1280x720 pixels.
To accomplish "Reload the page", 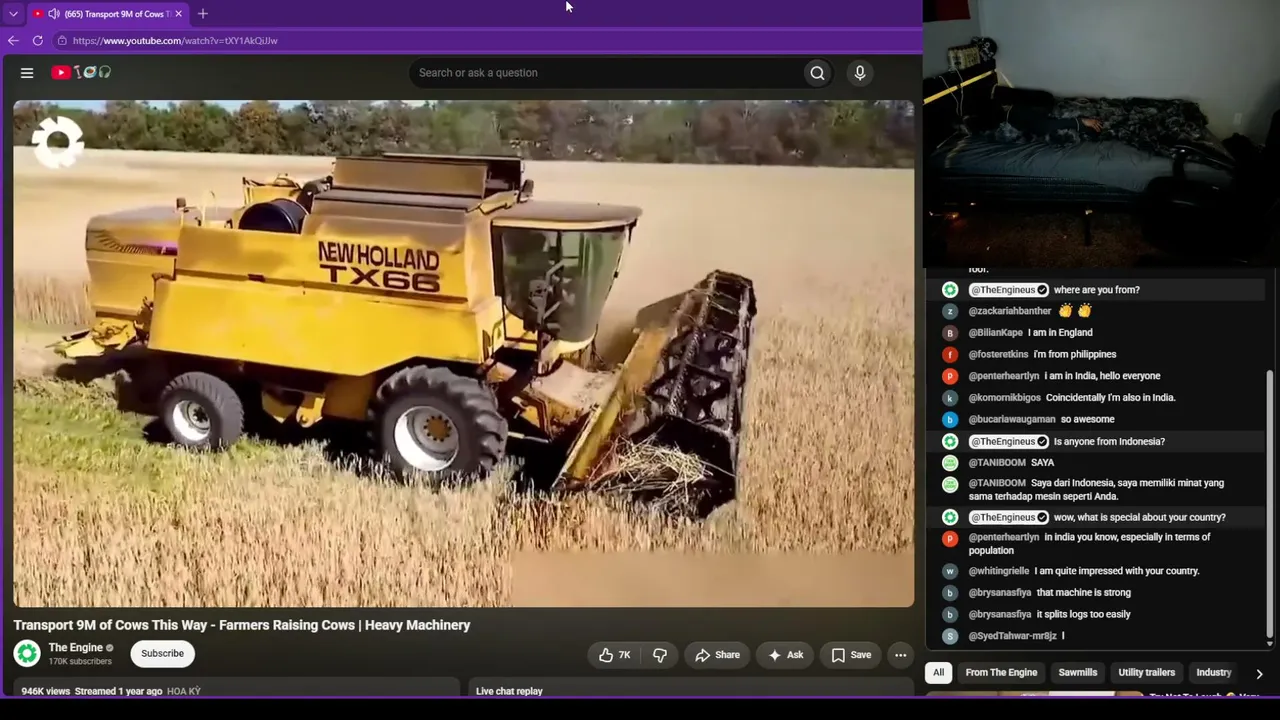I will click(x=38, y=41).
